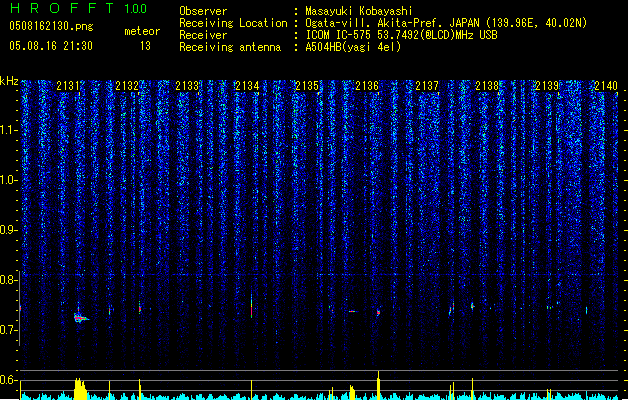Screen dimensions: 629x400
Task: Select the Ogata-vill. Akita-Pref. JAPAN location text
Action: pos(446,23)
